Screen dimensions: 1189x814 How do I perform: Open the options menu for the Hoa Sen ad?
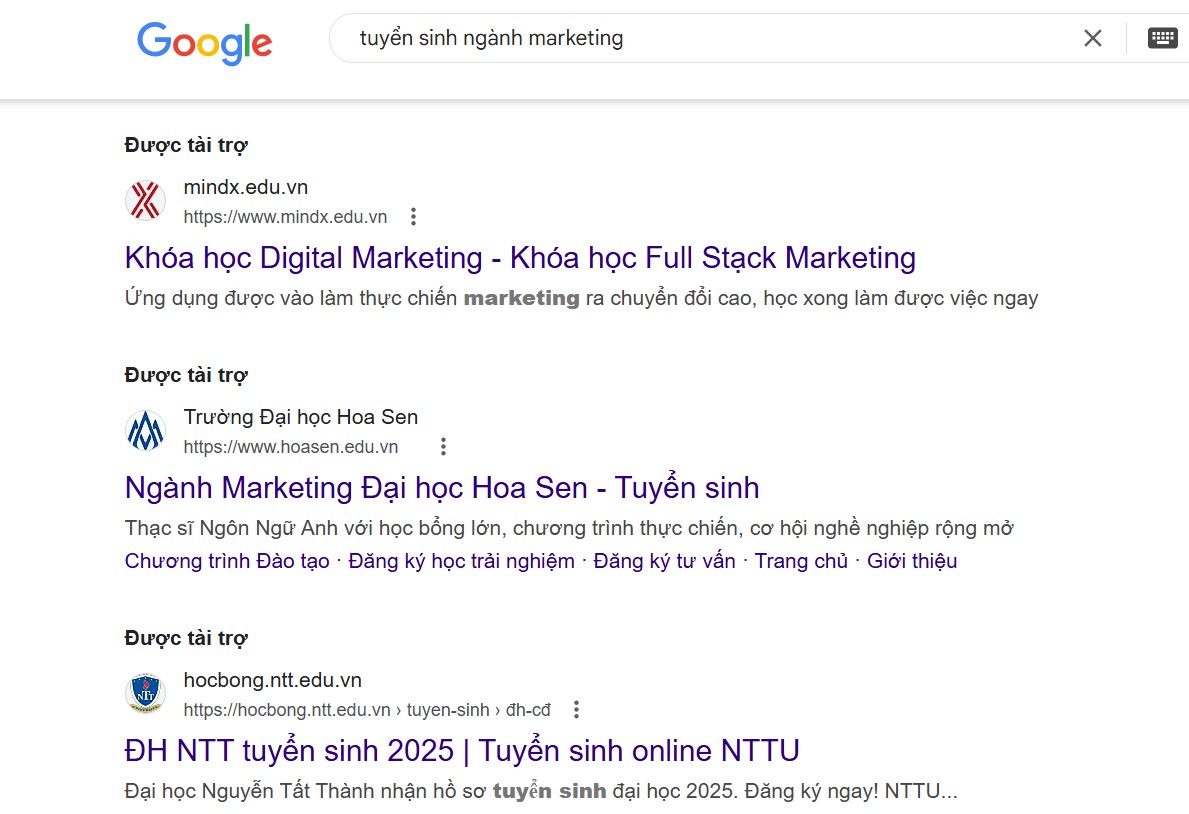[x=444, y=447]
